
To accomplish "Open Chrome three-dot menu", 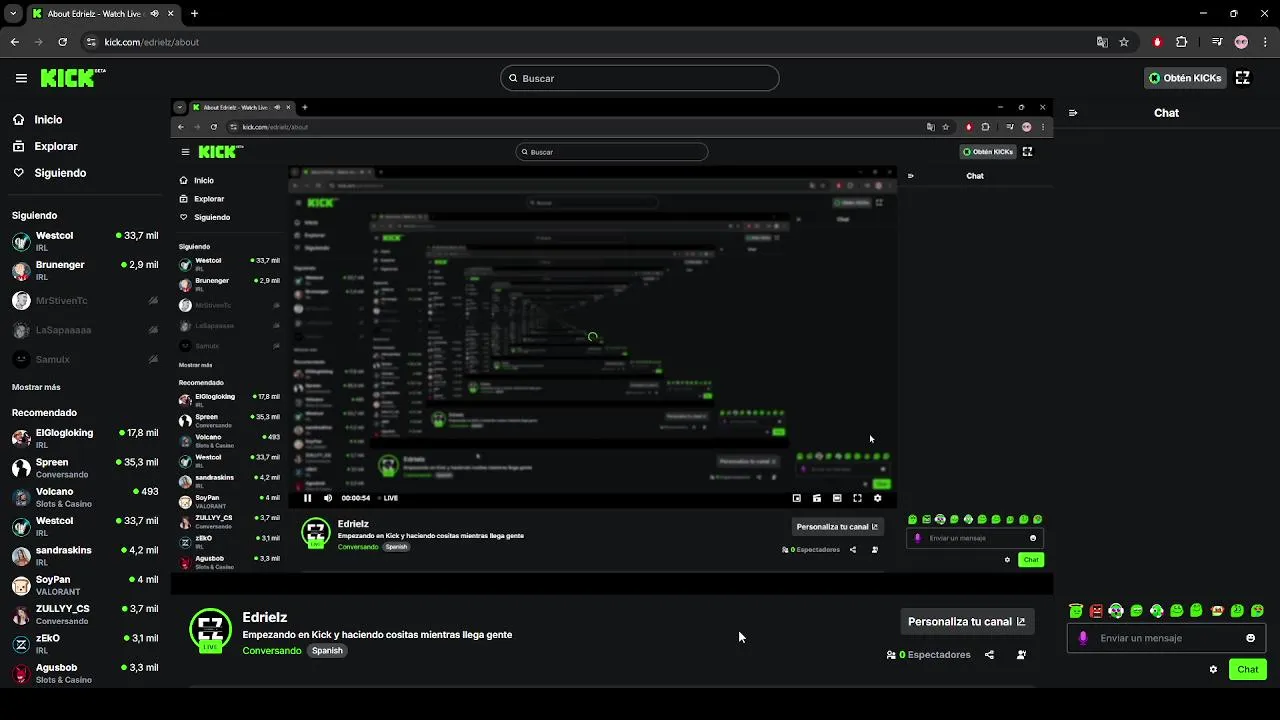I will click(x=1264, y=42).
